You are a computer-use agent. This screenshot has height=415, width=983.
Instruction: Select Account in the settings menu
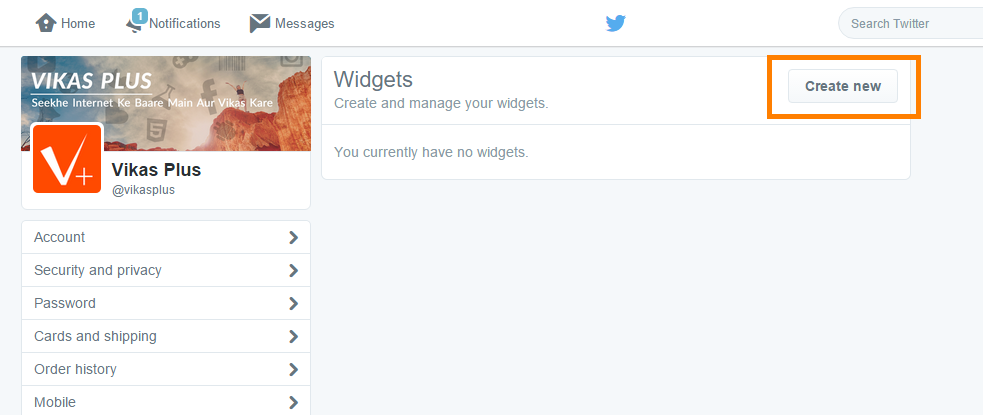[166, 238]
